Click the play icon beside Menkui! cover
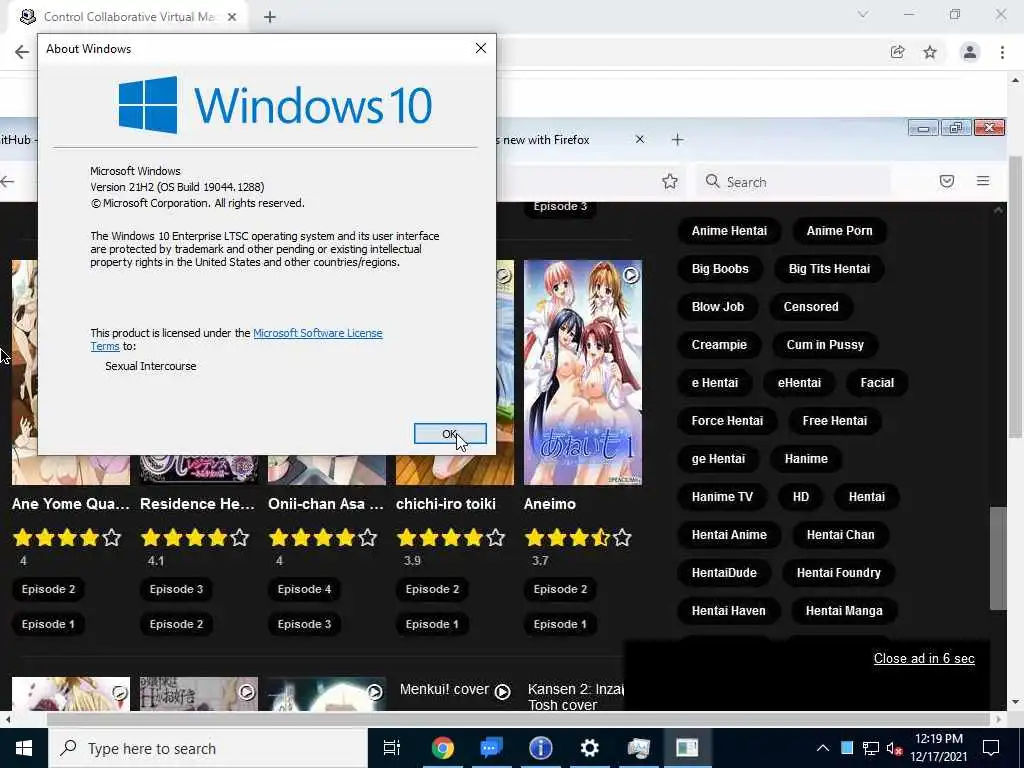1024x768 pixels. (x=502, y=692)
